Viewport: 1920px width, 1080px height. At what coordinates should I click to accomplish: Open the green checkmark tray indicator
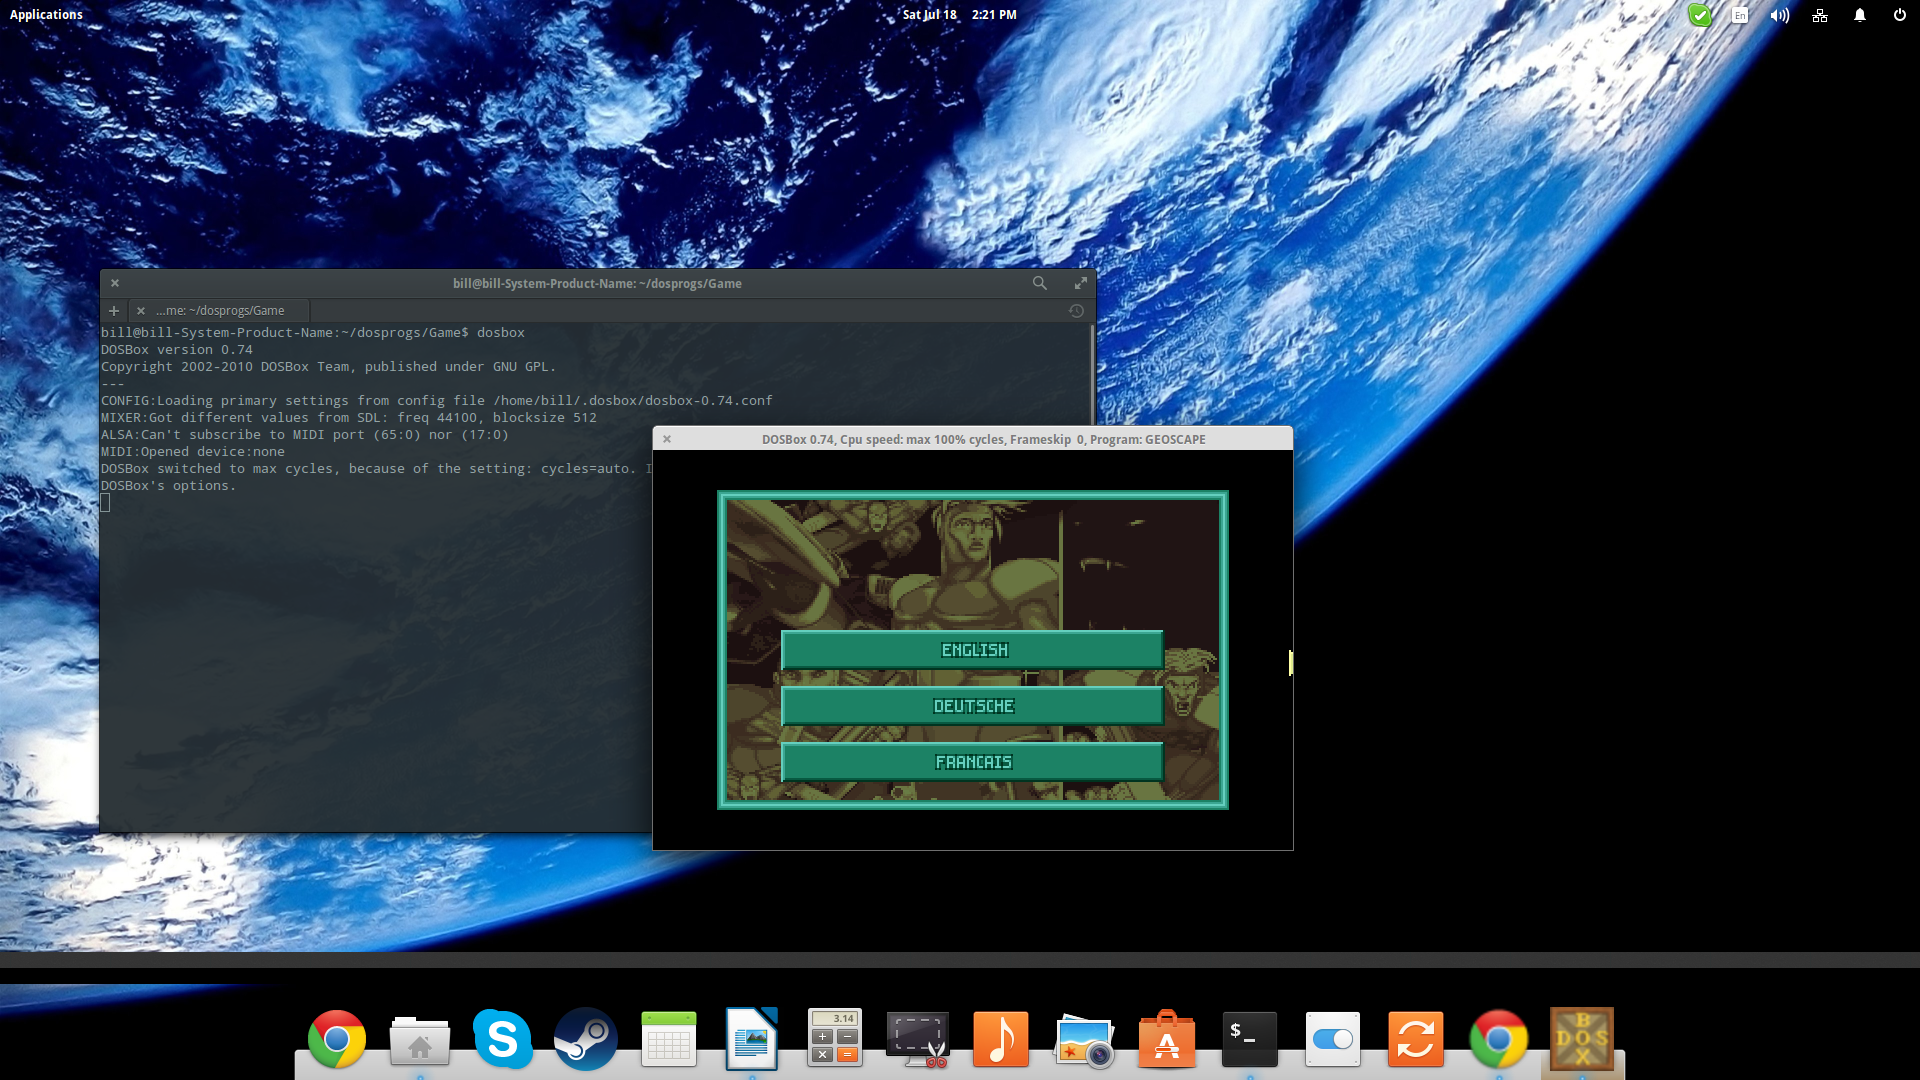pyautogui.click(x=1700, y=15)
